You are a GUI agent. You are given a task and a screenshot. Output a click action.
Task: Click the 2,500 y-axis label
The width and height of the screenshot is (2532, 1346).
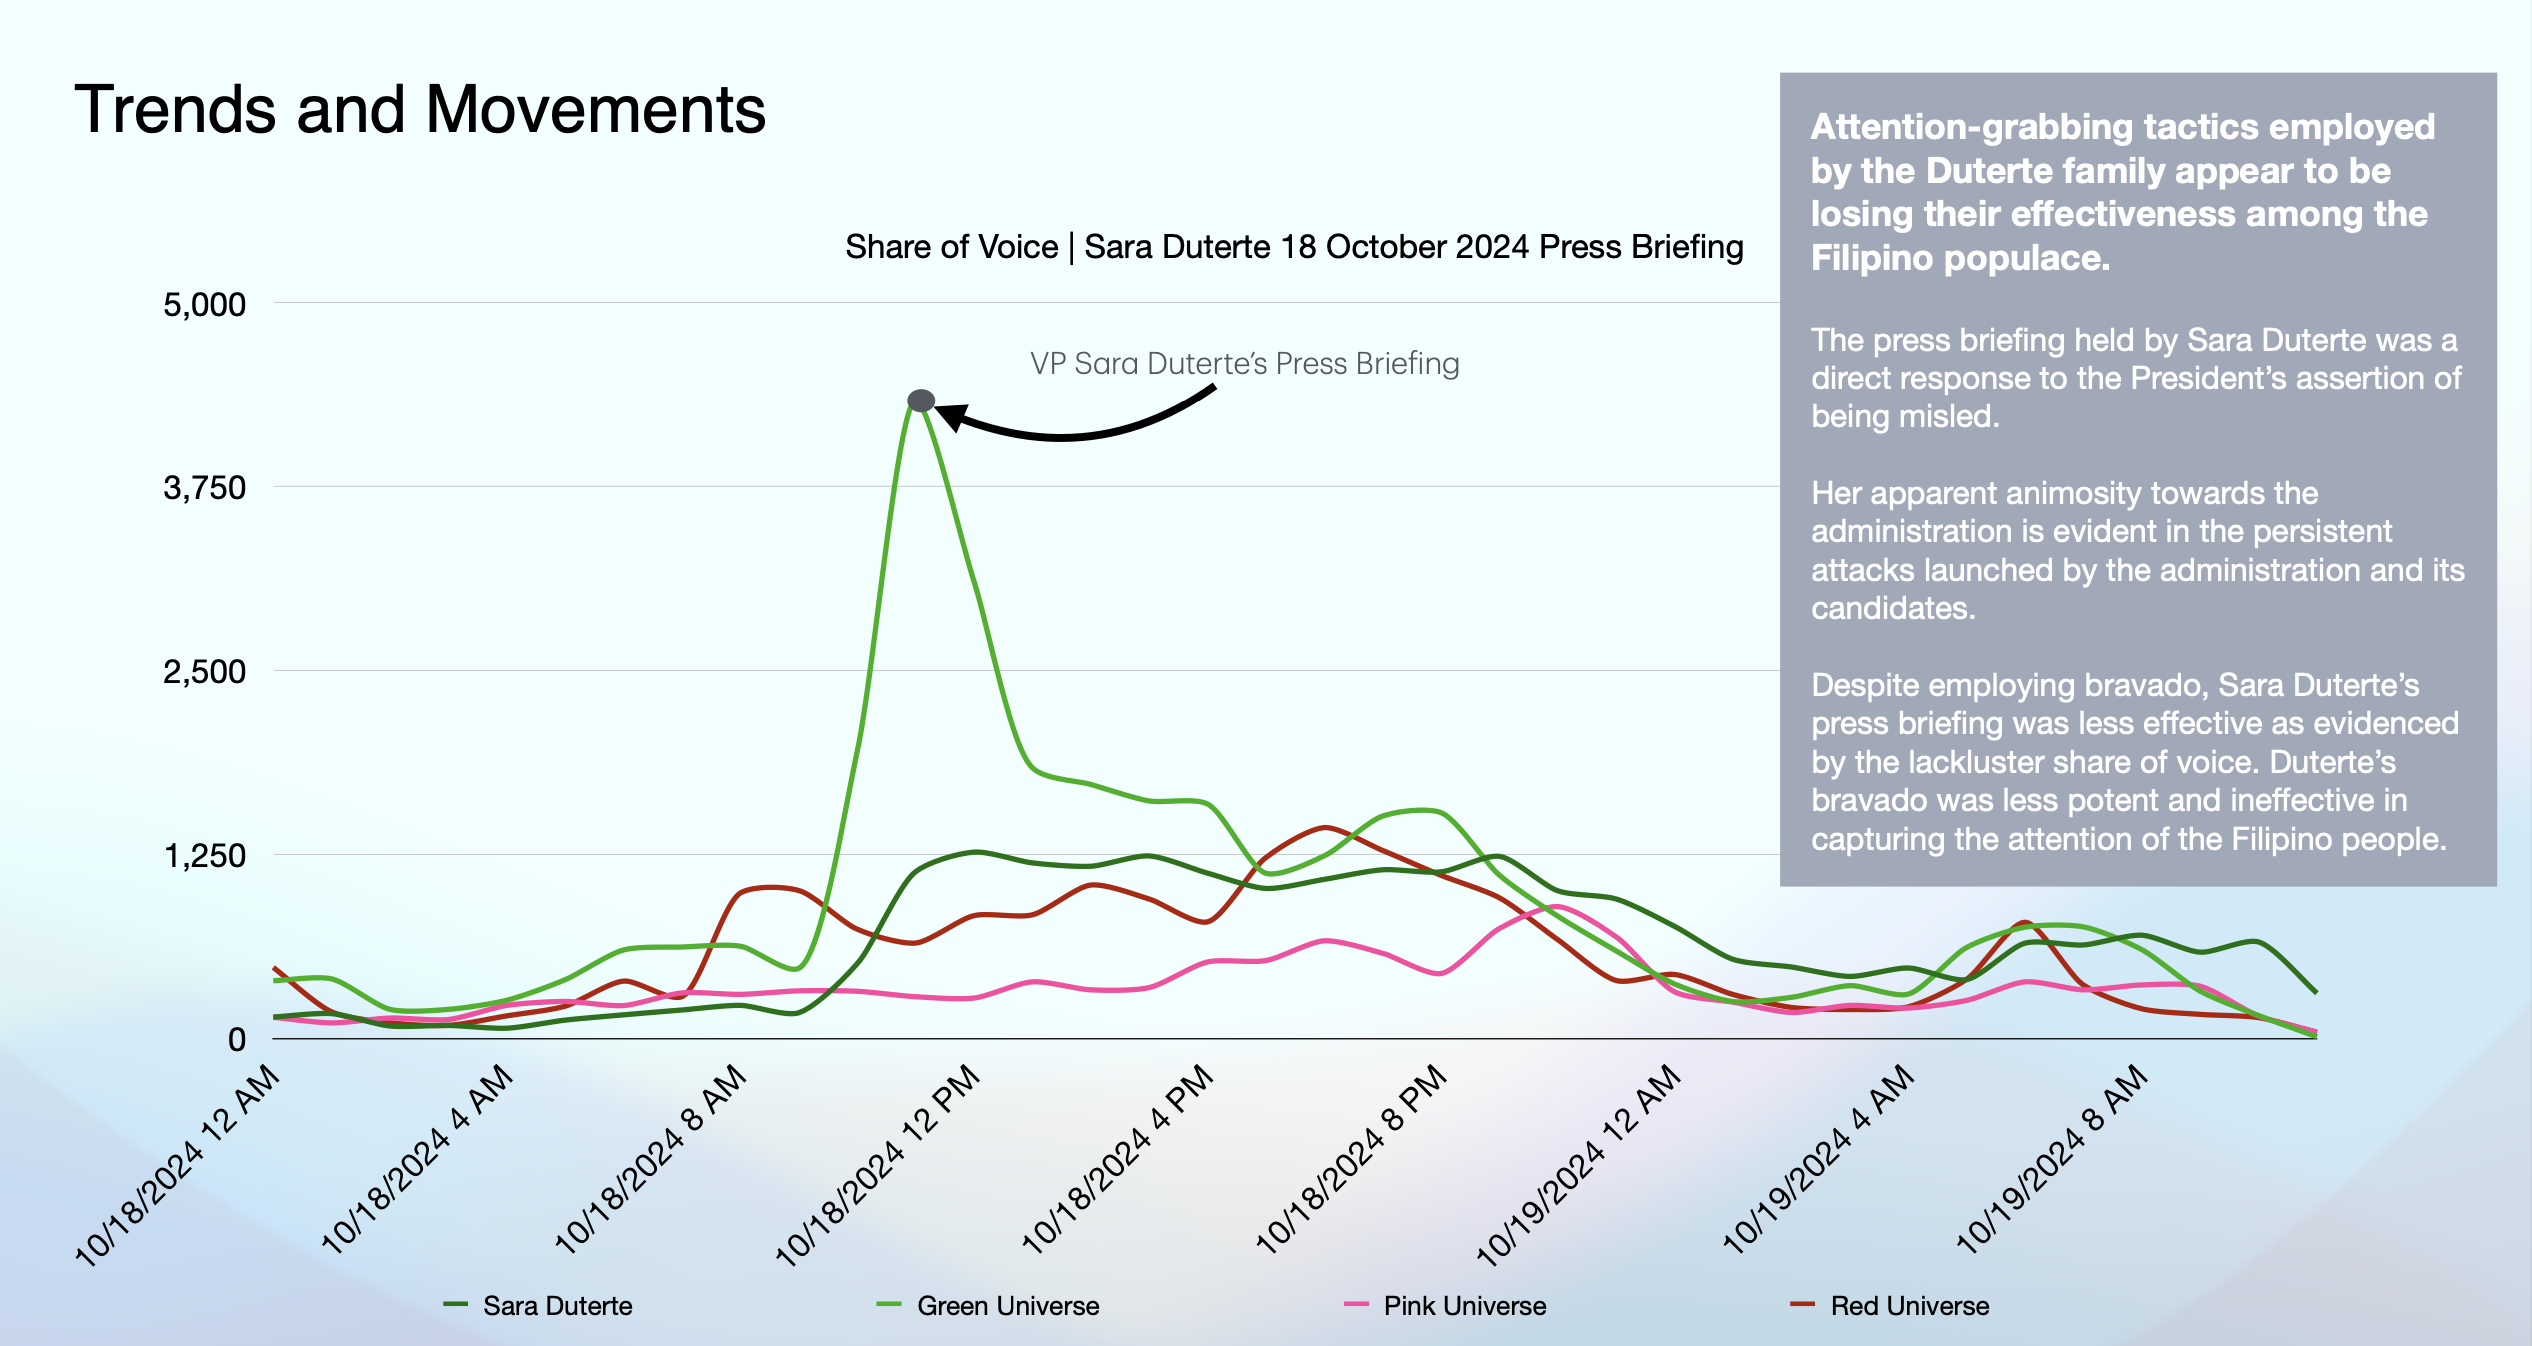pyautogui.click(x=204, y=671)
